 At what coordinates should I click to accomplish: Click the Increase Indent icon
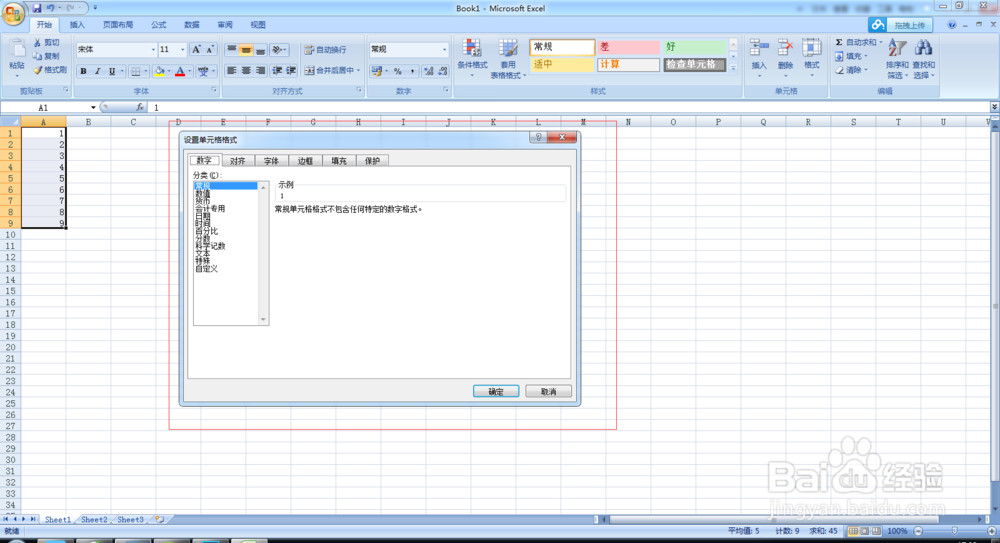click(x=291, y=70)
